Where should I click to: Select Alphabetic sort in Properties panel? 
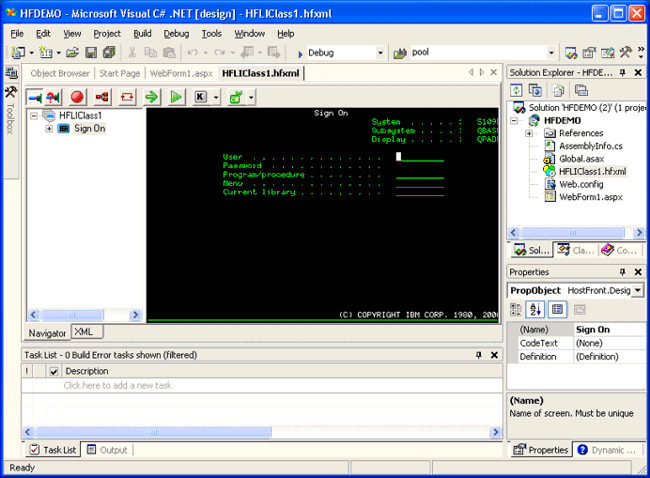(x=535, y=309)
